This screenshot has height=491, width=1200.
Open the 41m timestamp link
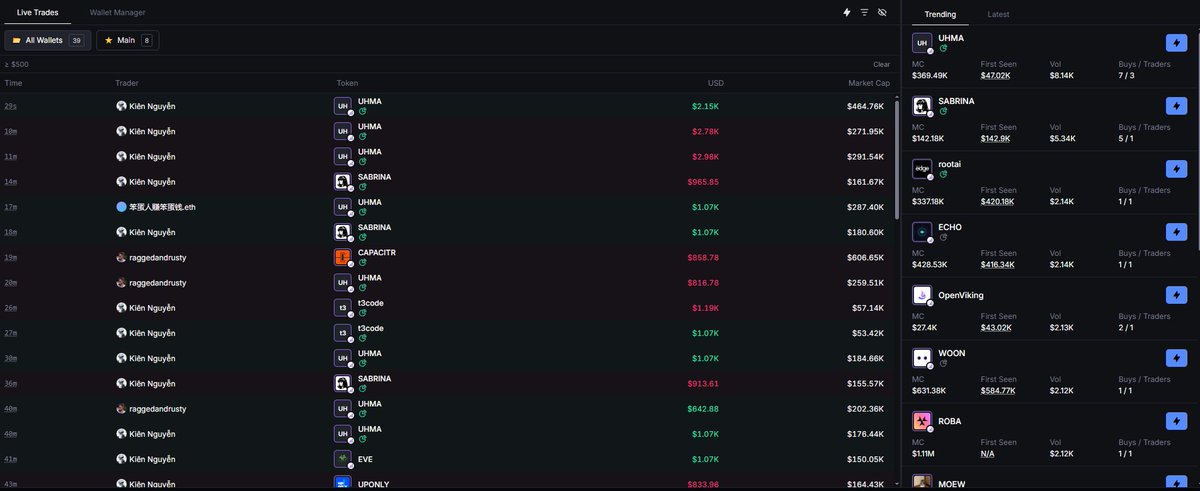[11, 459]
